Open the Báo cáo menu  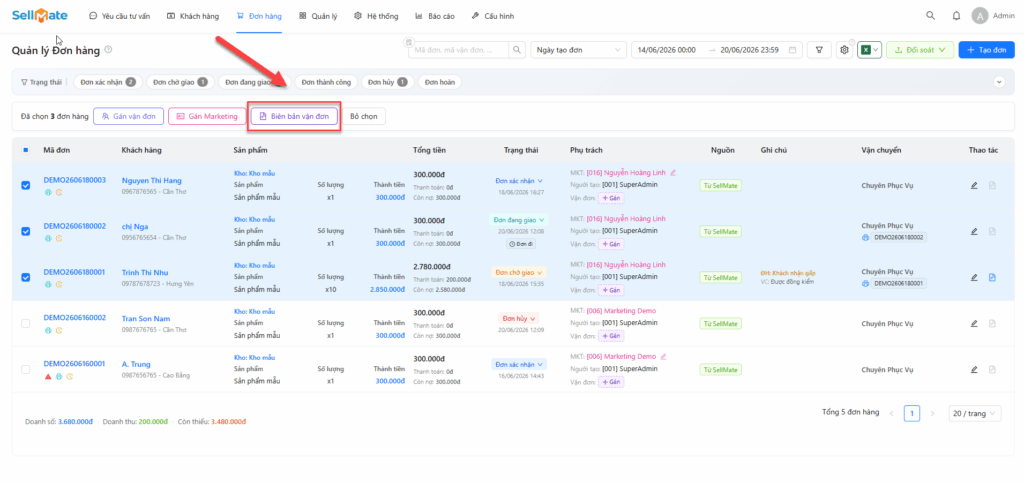click(434, 16)
